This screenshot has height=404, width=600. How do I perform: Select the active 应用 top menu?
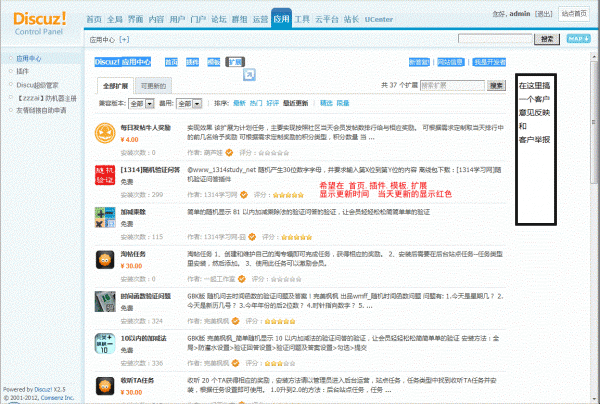[281, 18]
